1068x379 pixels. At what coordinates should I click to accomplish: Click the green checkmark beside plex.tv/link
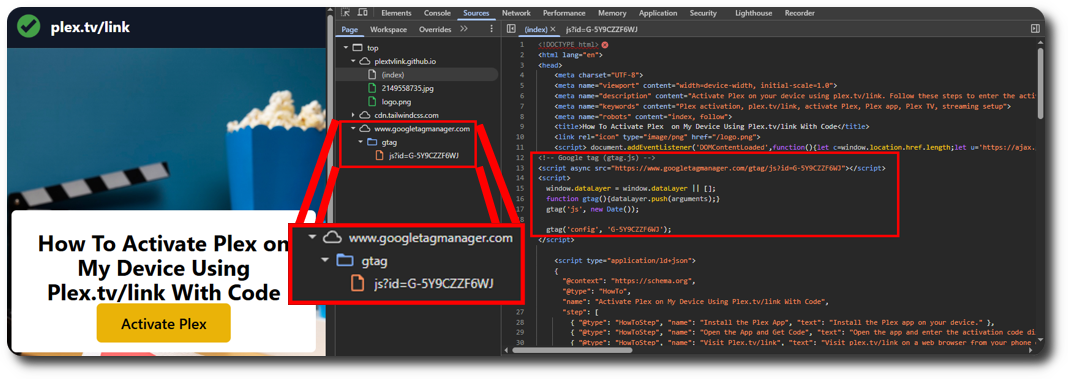click(29, 26)
